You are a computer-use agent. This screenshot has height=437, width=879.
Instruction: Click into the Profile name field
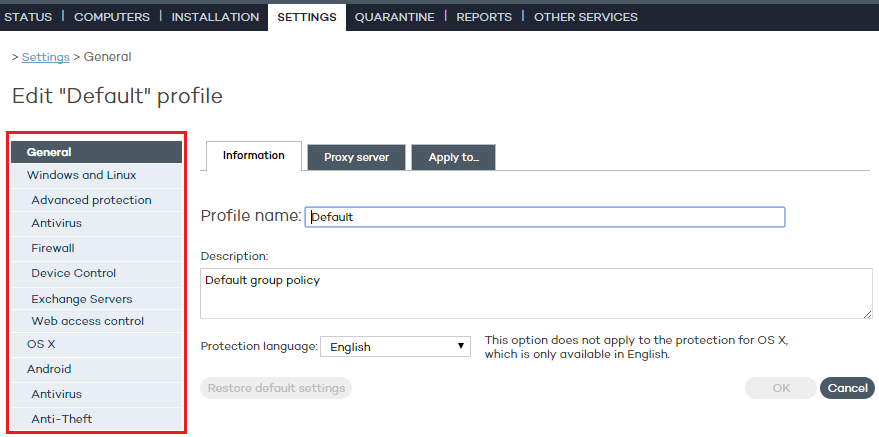coord(545,217)
